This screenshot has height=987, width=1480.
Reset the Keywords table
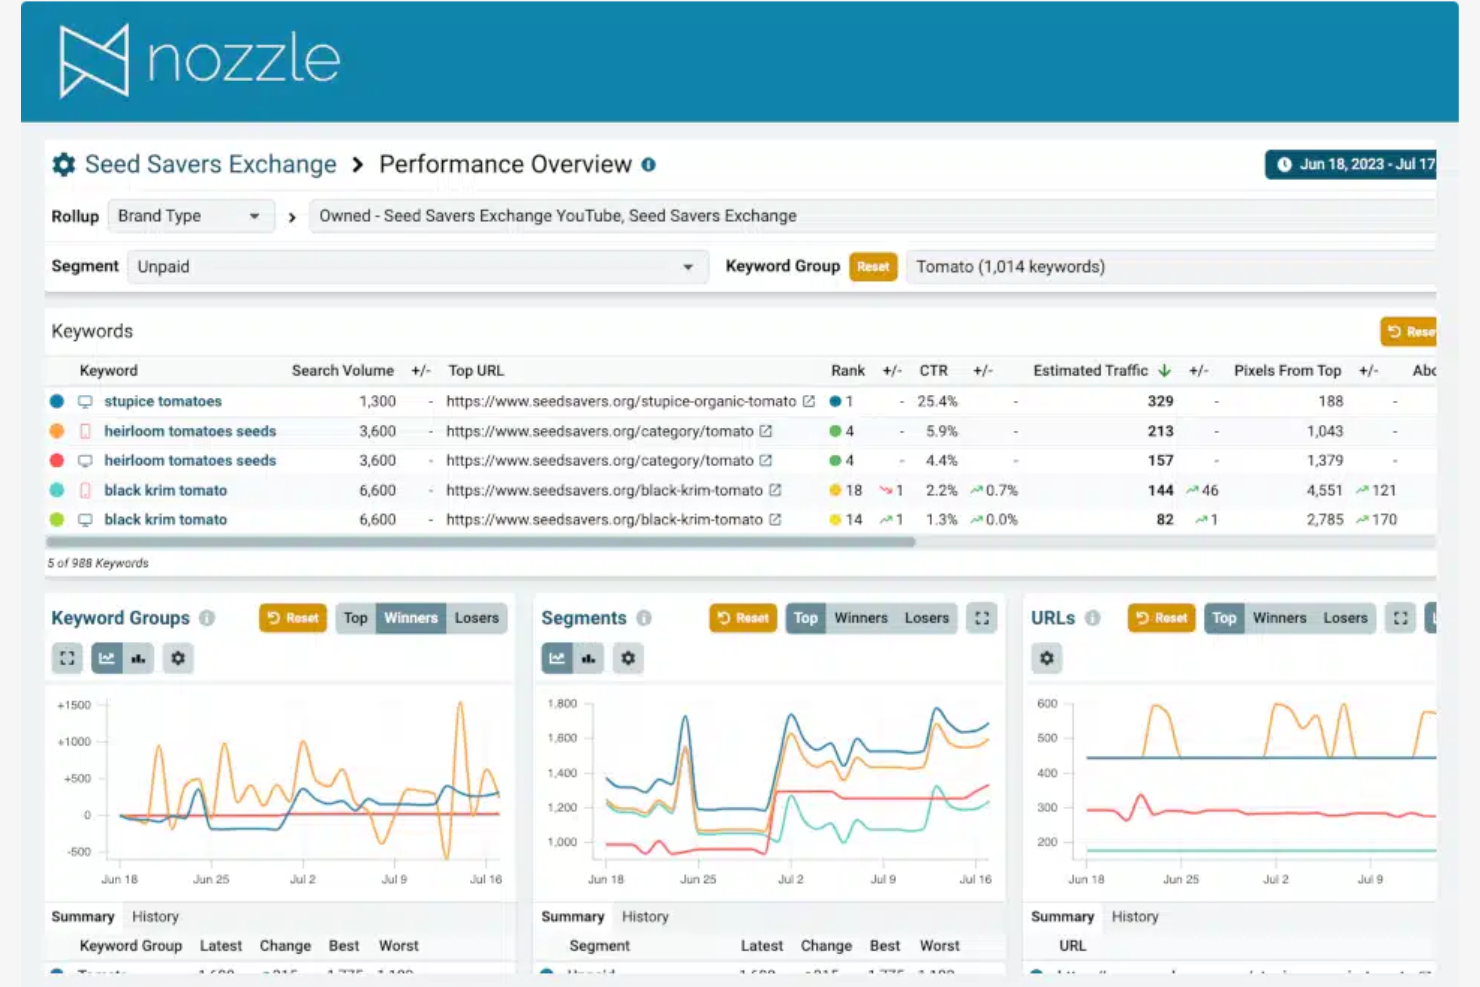pos(1409,331)
